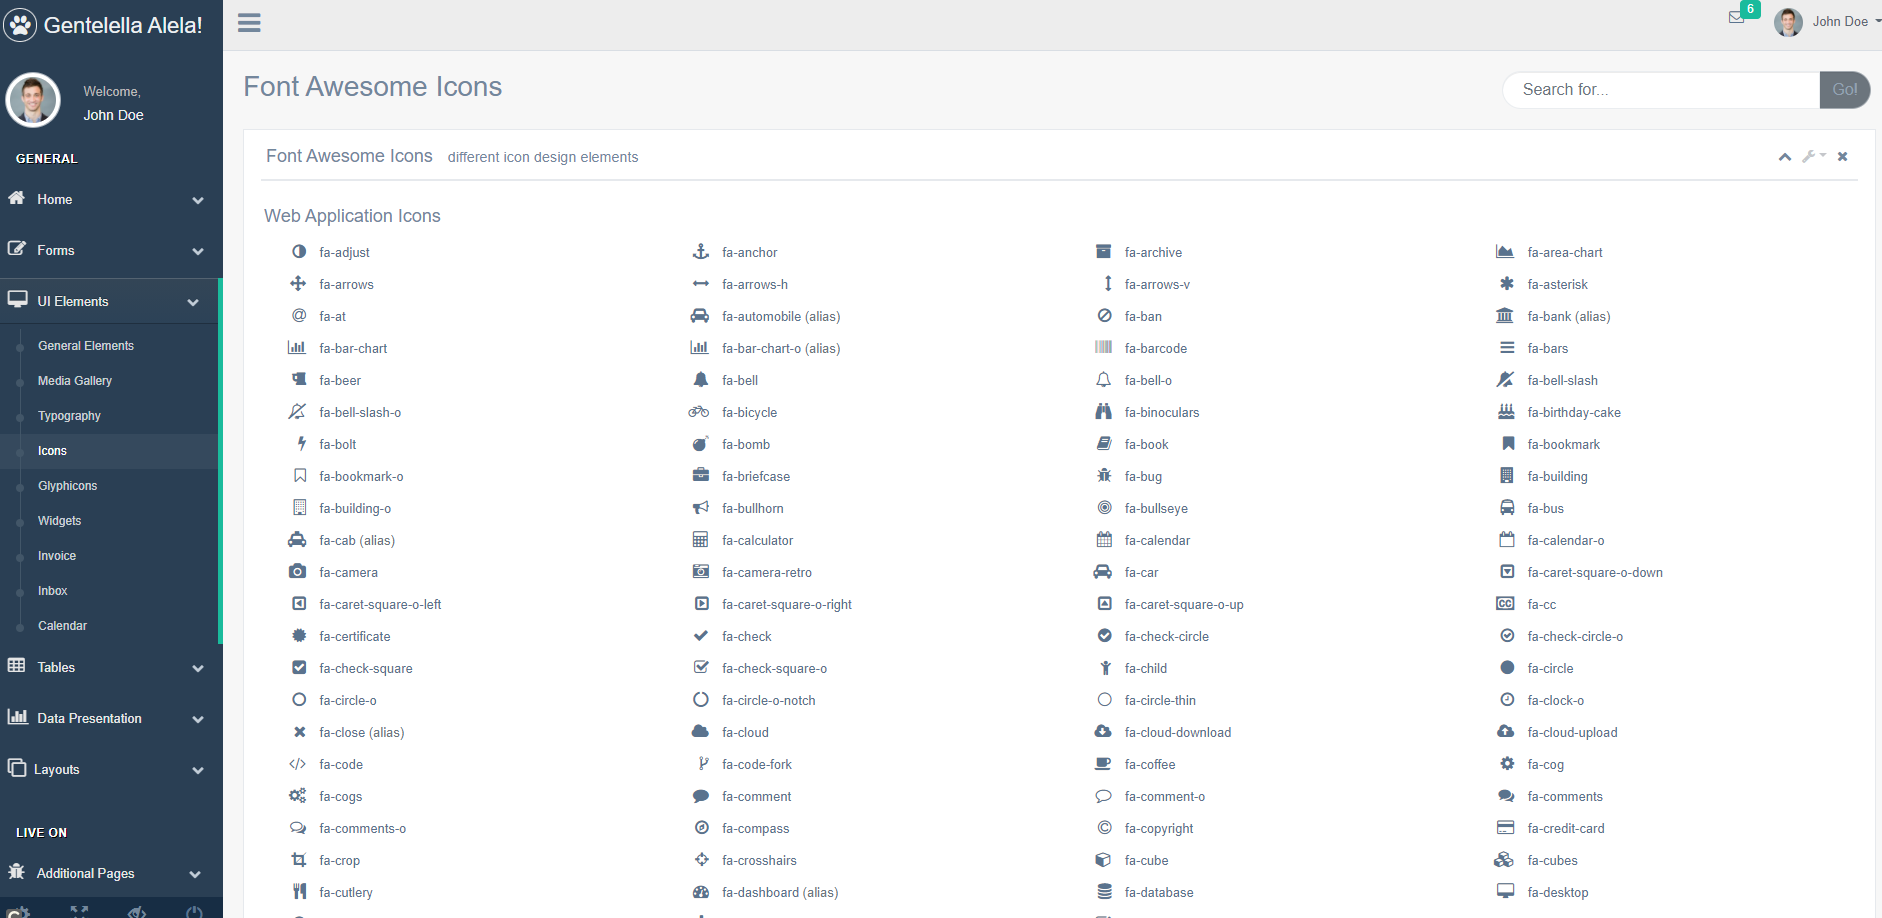Click the fa-anchor icon

click(701, 252)
